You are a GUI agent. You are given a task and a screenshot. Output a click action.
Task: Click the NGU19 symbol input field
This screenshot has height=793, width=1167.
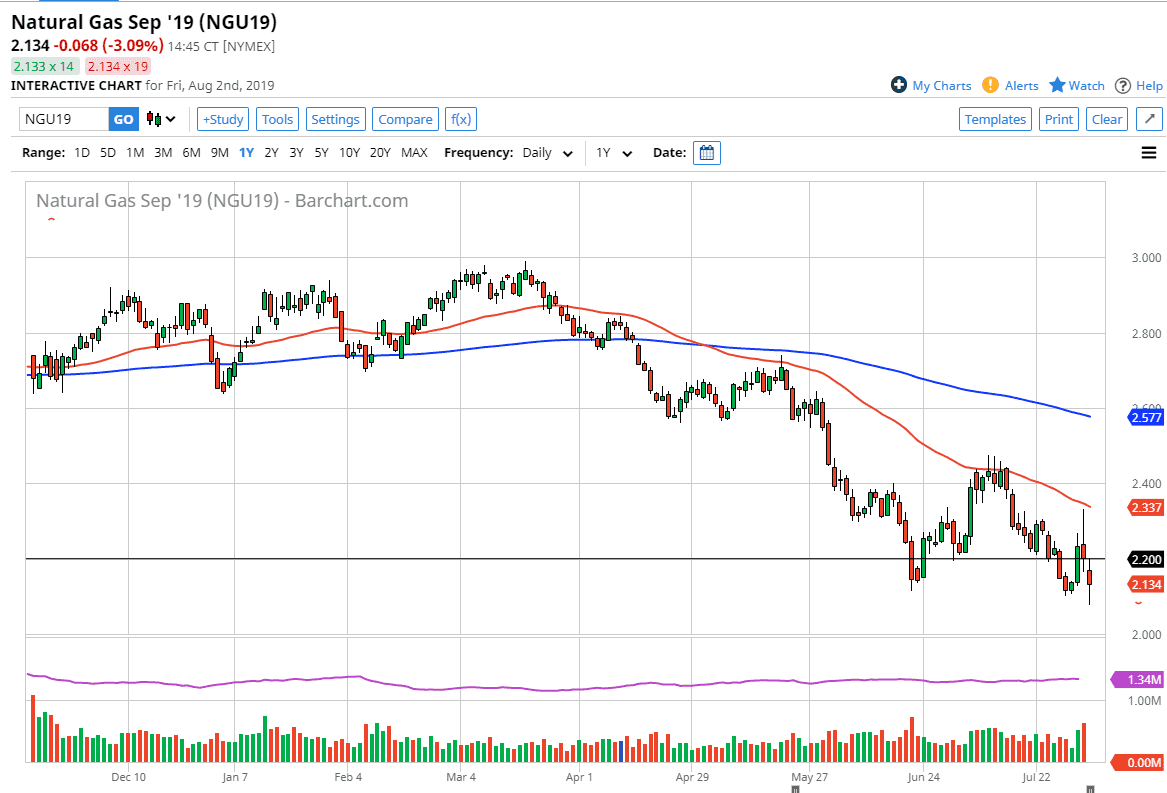[64, 119]
